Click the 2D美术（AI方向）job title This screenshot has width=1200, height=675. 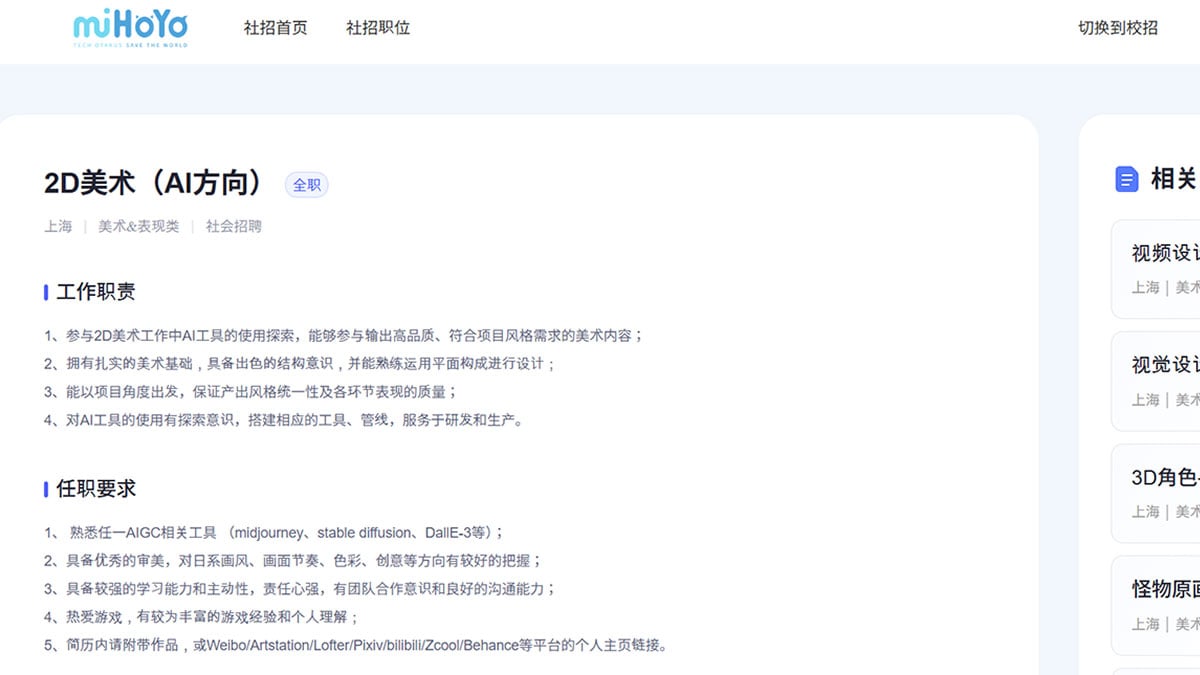(157, 184)
